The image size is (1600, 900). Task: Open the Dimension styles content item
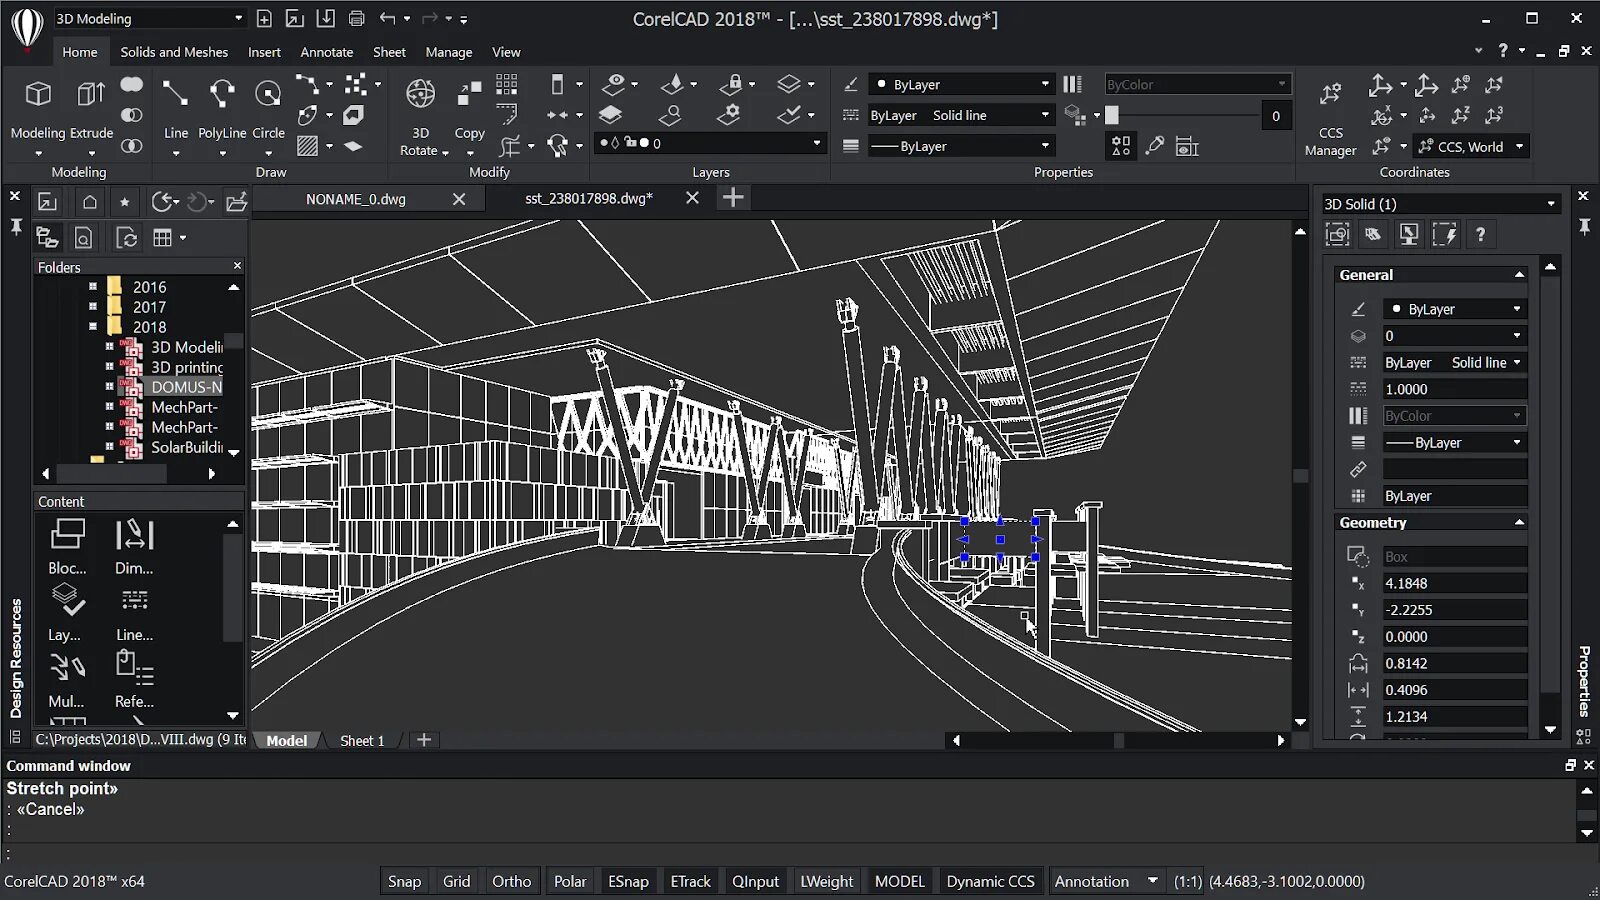click(x=134, y=547)
